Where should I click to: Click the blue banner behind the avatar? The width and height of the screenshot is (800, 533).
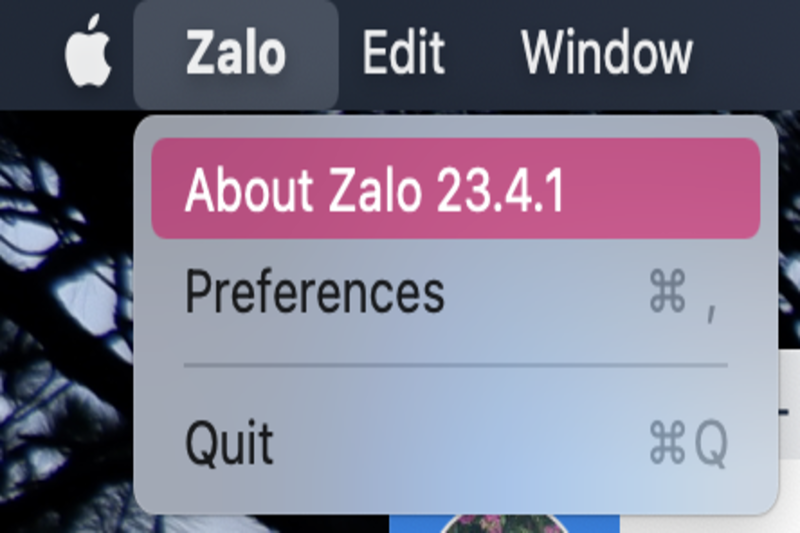[410, 524]
